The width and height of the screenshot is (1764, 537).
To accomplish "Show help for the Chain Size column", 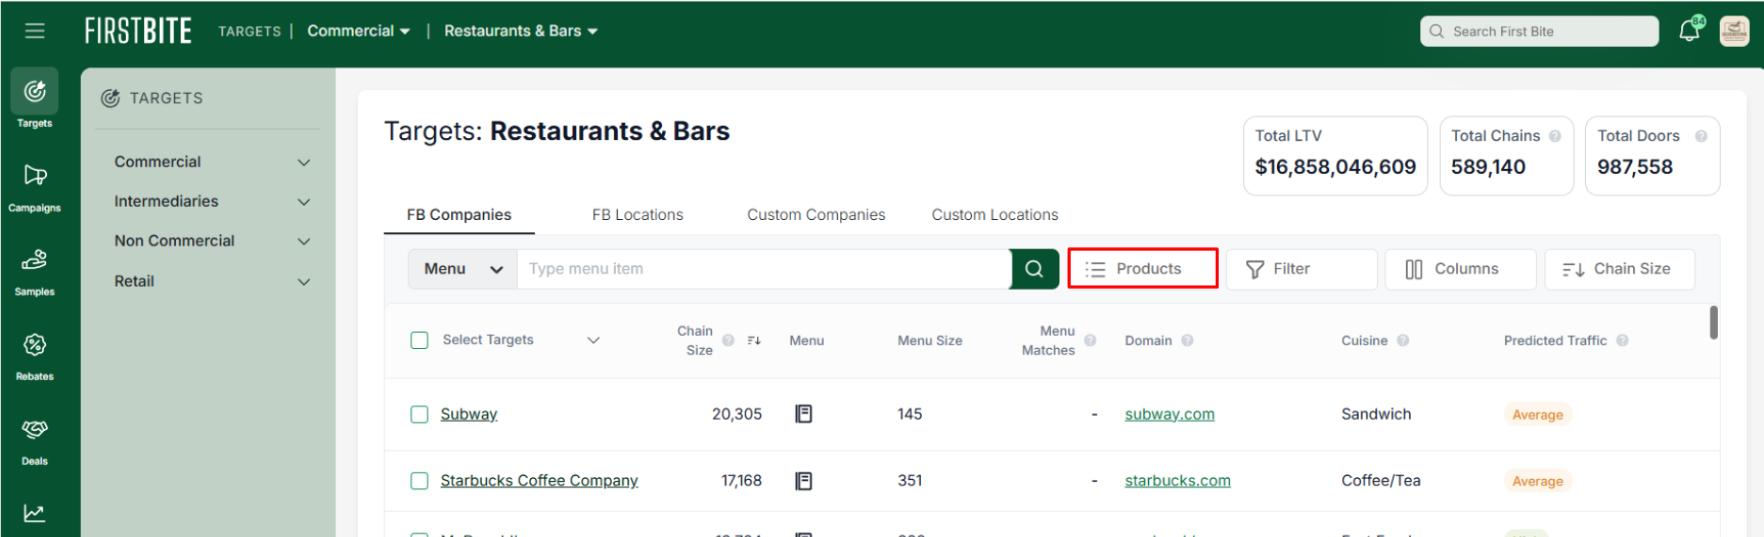I will coord(728,340).
